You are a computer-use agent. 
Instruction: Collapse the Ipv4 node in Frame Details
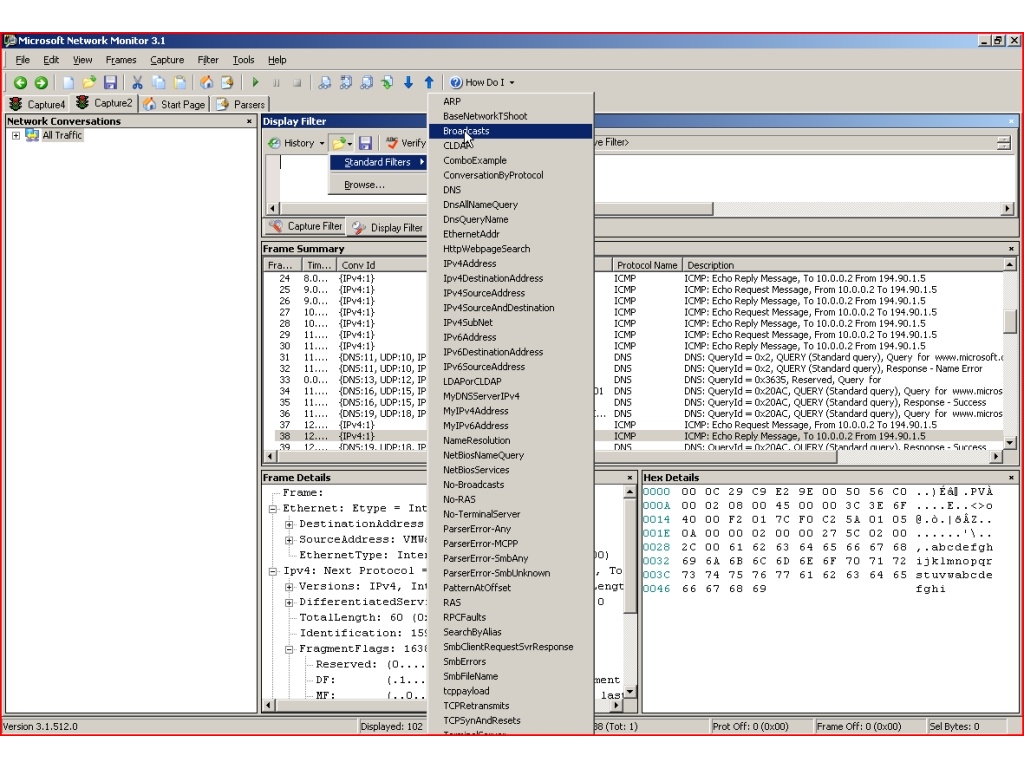pos(273,571)
